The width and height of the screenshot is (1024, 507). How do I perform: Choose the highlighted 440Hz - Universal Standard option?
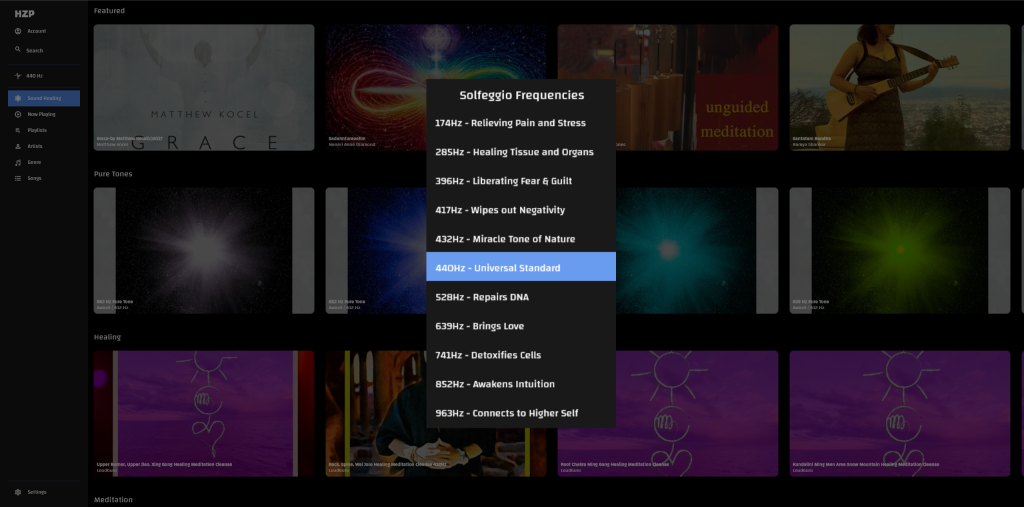520,268
